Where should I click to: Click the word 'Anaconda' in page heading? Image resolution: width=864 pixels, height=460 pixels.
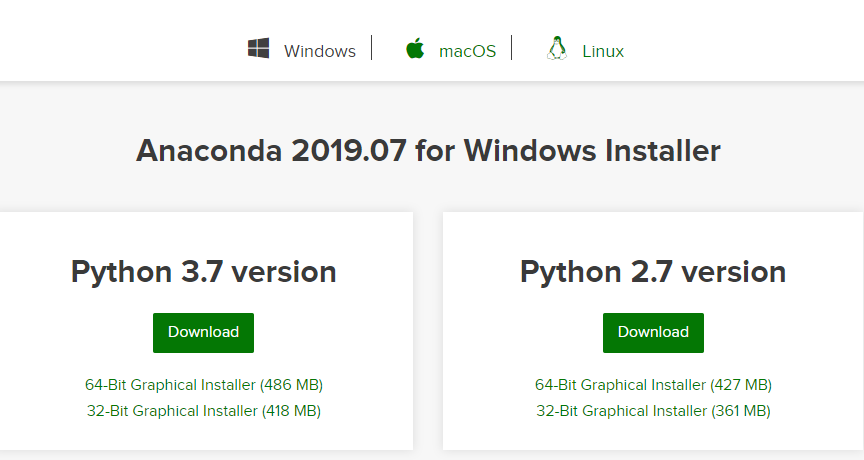coord(208,151)
